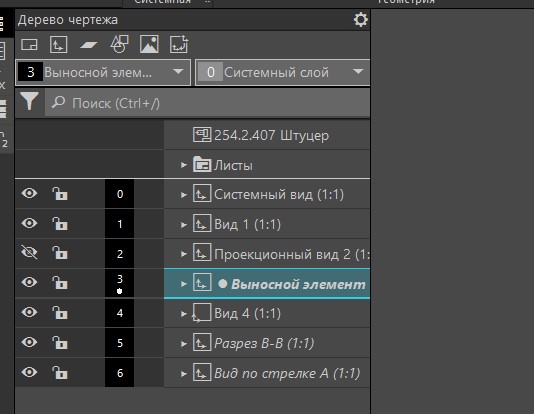Image resolution: width=534 pixels, height=414 pixels.
Task: Click Вид 4 view type icon
Action: pos(202,313)
